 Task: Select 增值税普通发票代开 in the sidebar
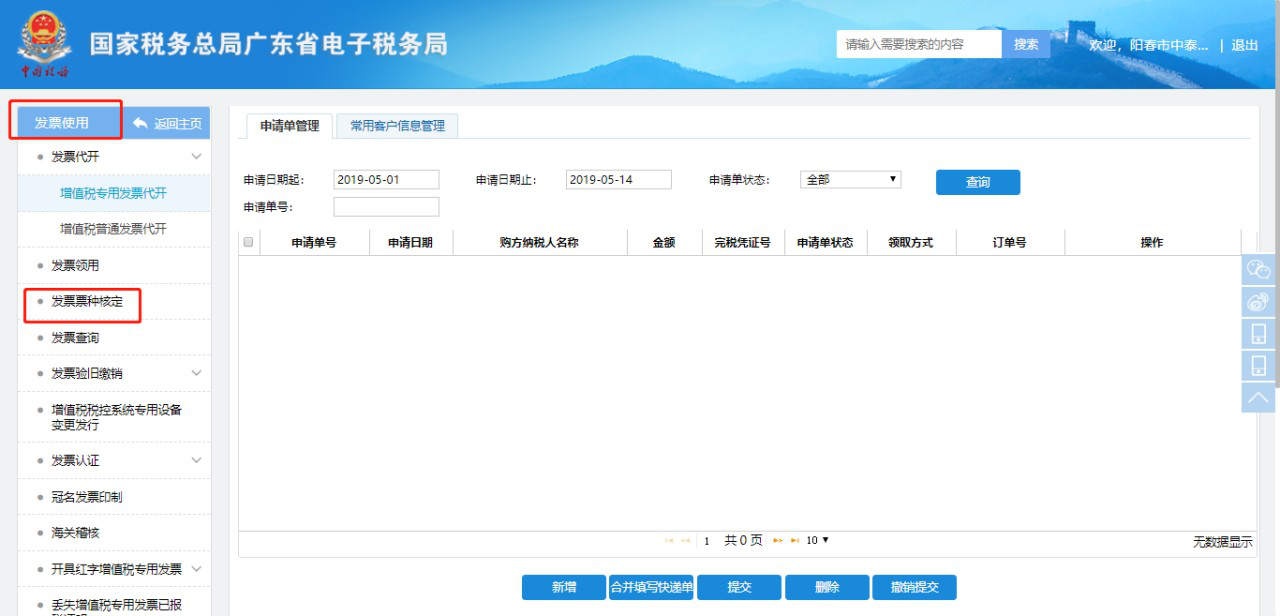coord(113,229)
